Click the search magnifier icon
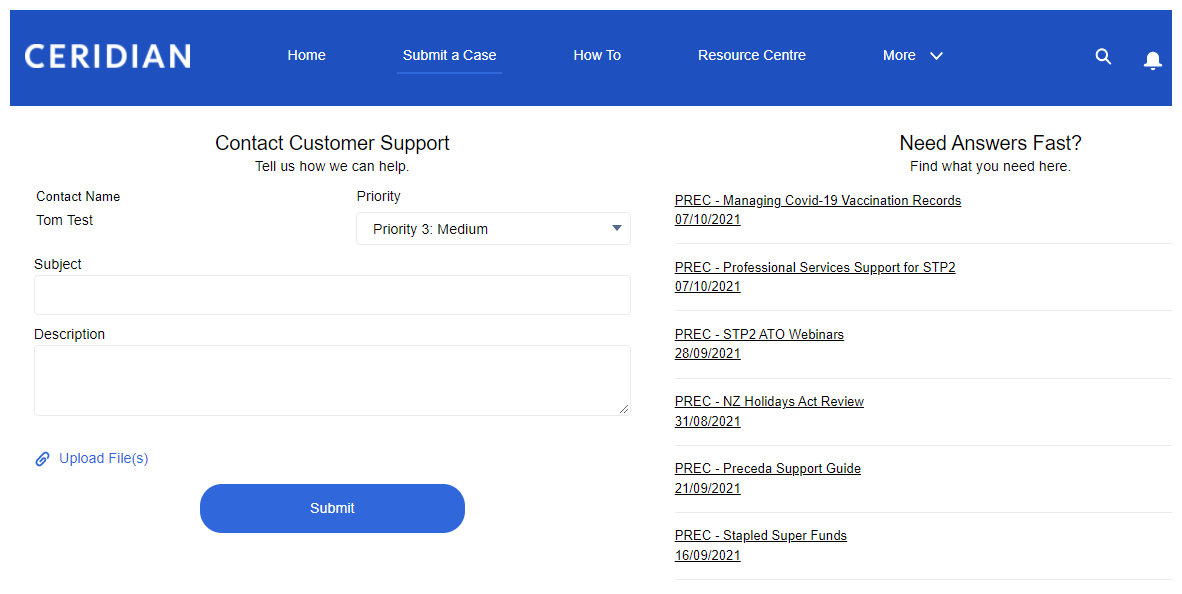The width and height of the screenshot is (1182, 594). [1103, 57]
